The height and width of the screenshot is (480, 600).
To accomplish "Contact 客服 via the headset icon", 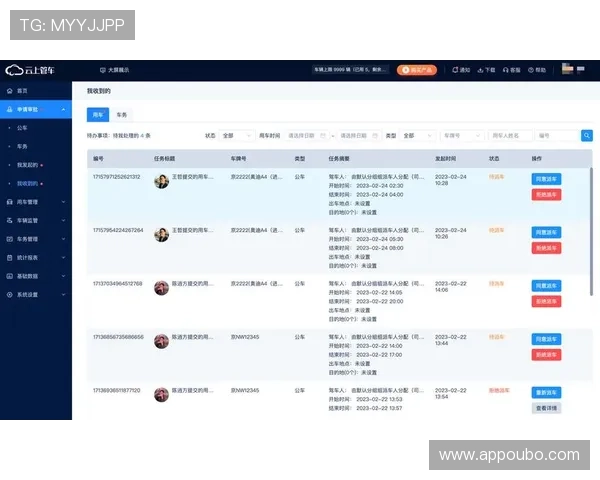I will pos(512,70).
